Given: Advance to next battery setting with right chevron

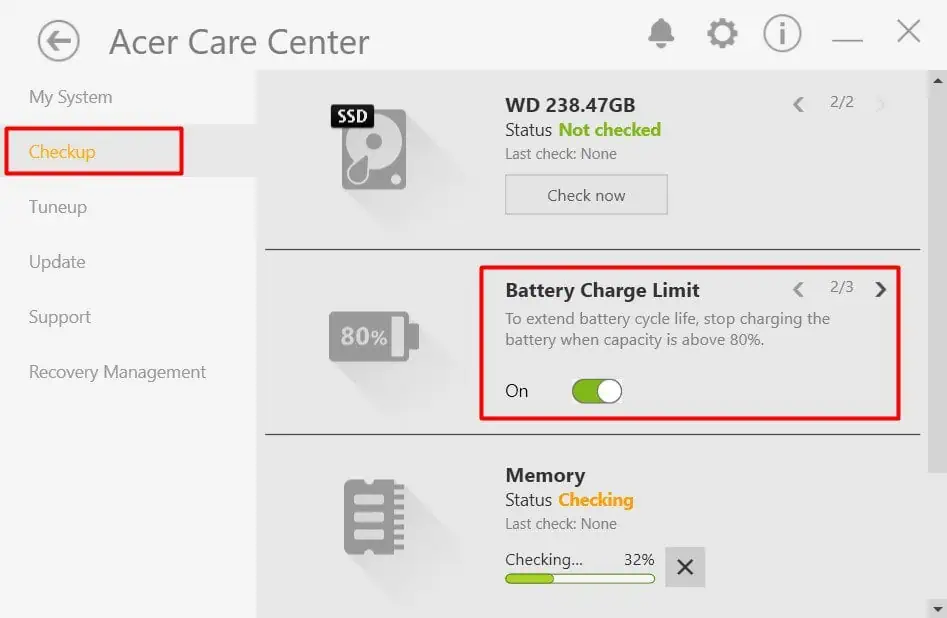Looking at the screenshot, I should coord(881,289).
